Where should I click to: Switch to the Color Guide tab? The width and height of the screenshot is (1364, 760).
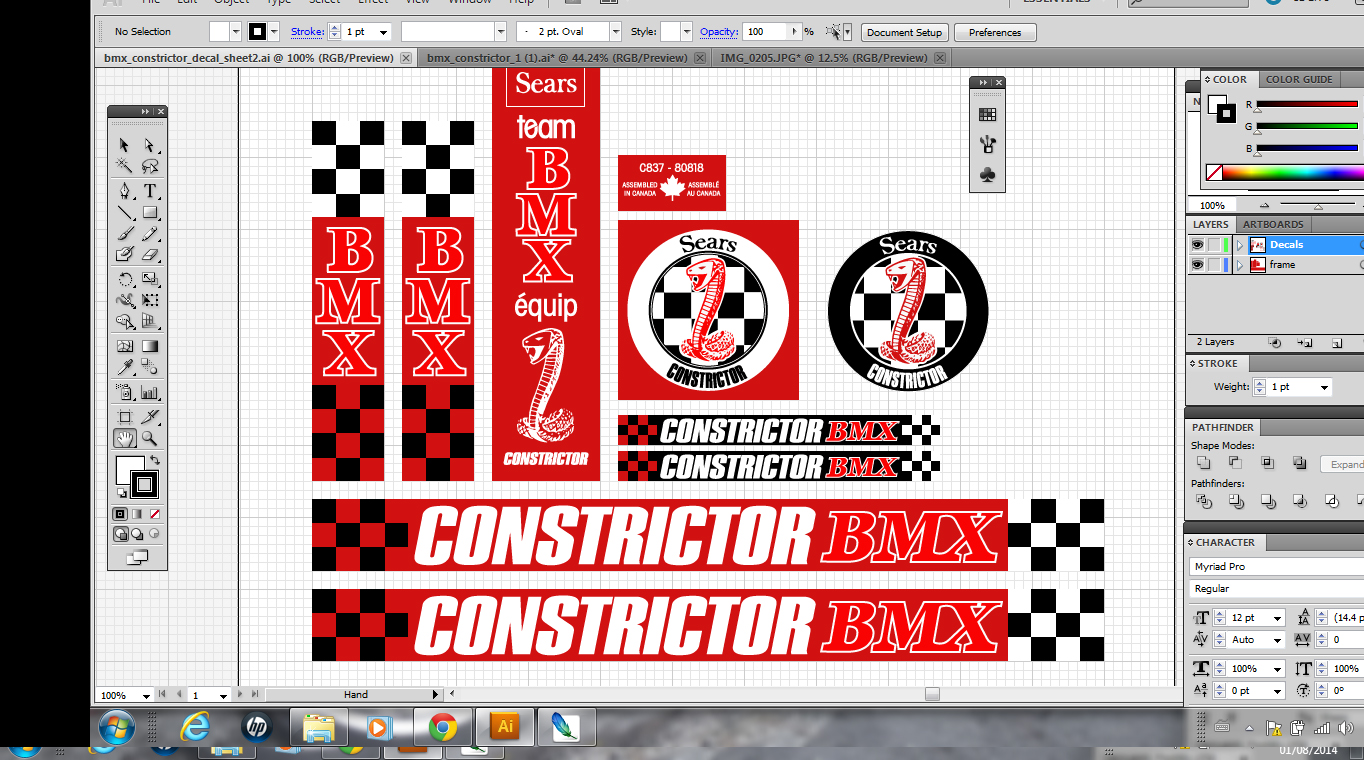click(x=1298, y=79)
